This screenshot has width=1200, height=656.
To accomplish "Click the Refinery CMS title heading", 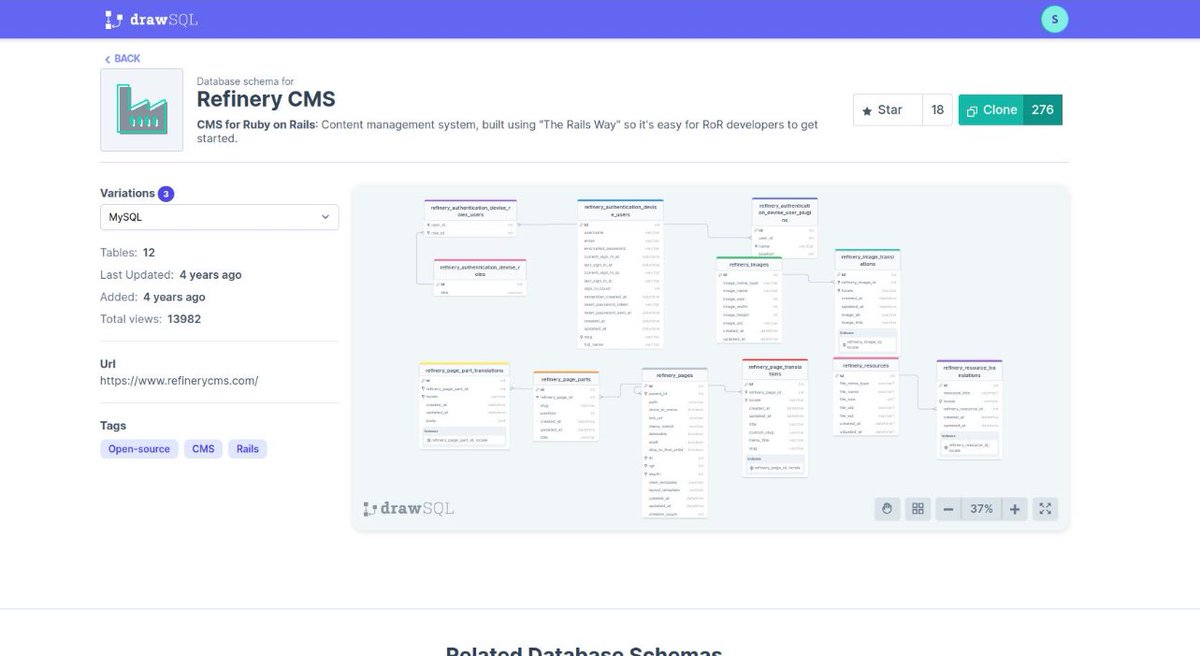I will pos(266,99).
